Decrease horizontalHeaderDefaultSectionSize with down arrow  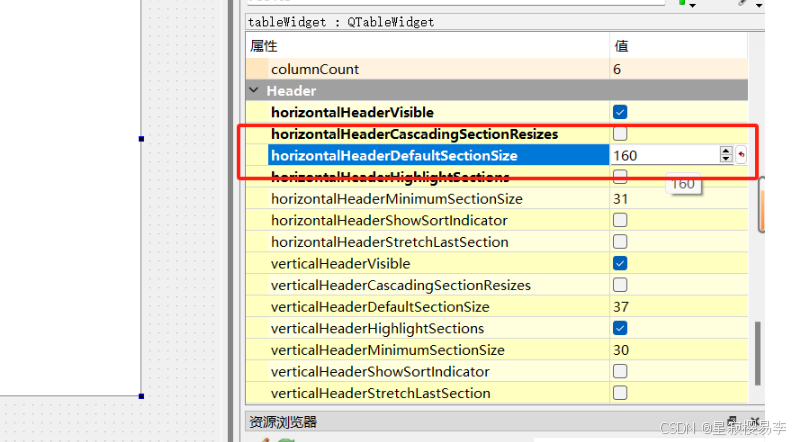pyautogui.click(x=726, y=159)
